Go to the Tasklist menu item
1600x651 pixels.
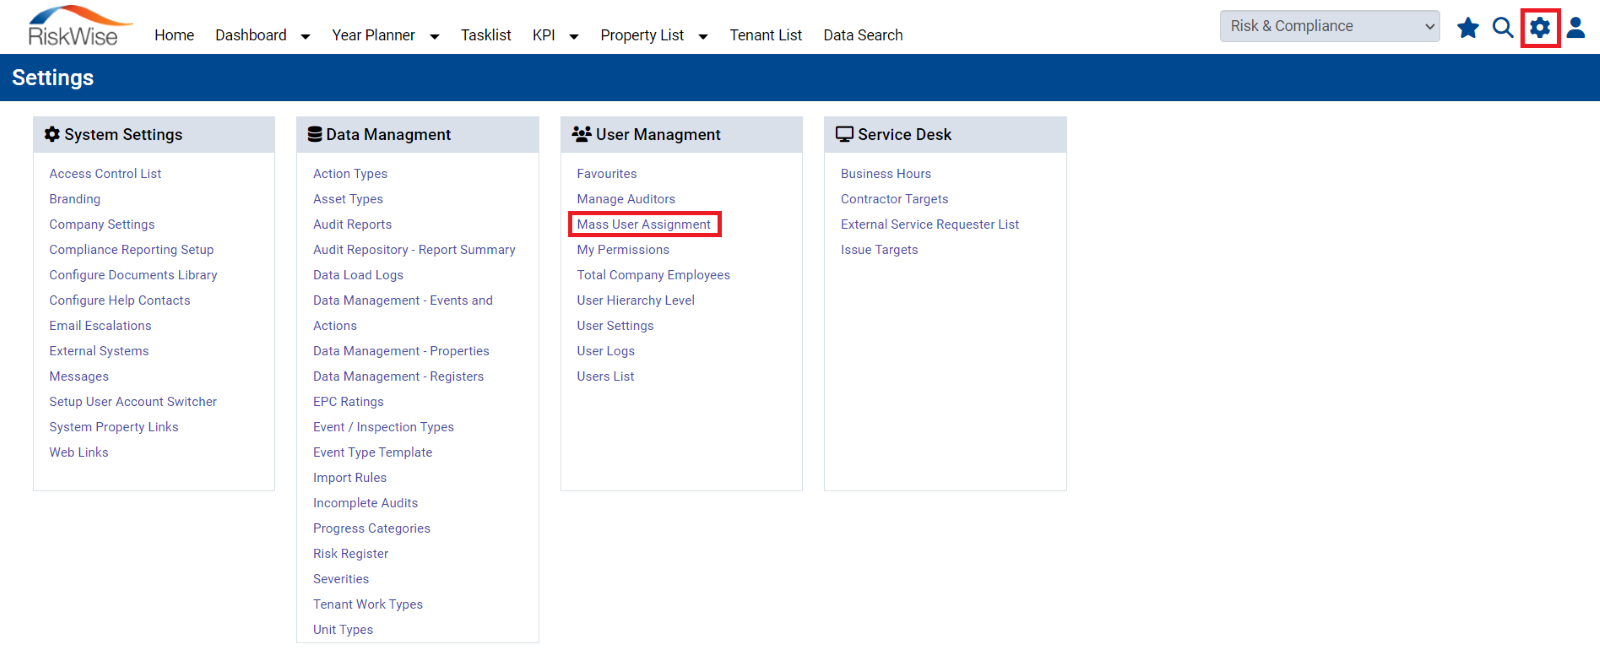[486, 35]
